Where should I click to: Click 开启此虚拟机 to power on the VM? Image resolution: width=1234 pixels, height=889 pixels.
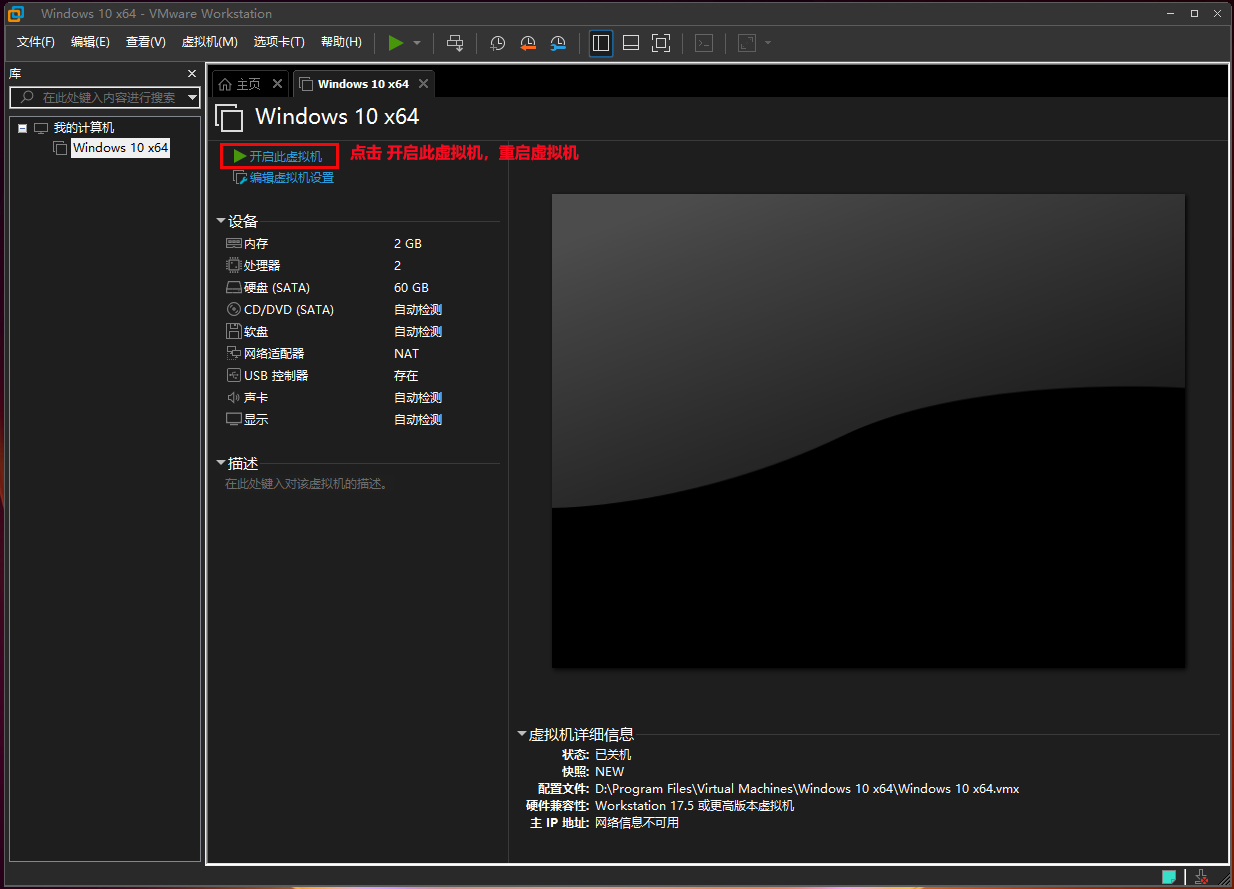tap(285, 156)
